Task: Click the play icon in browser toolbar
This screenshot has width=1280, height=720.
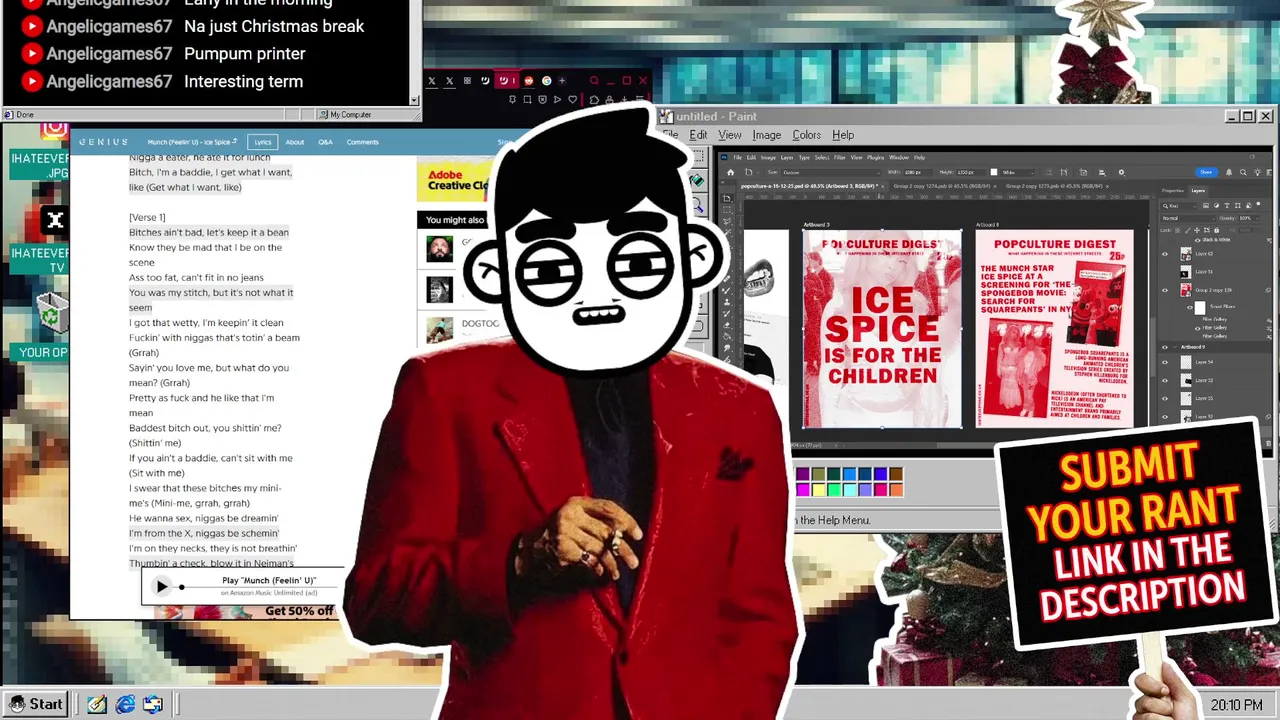Action: [557, 100]
